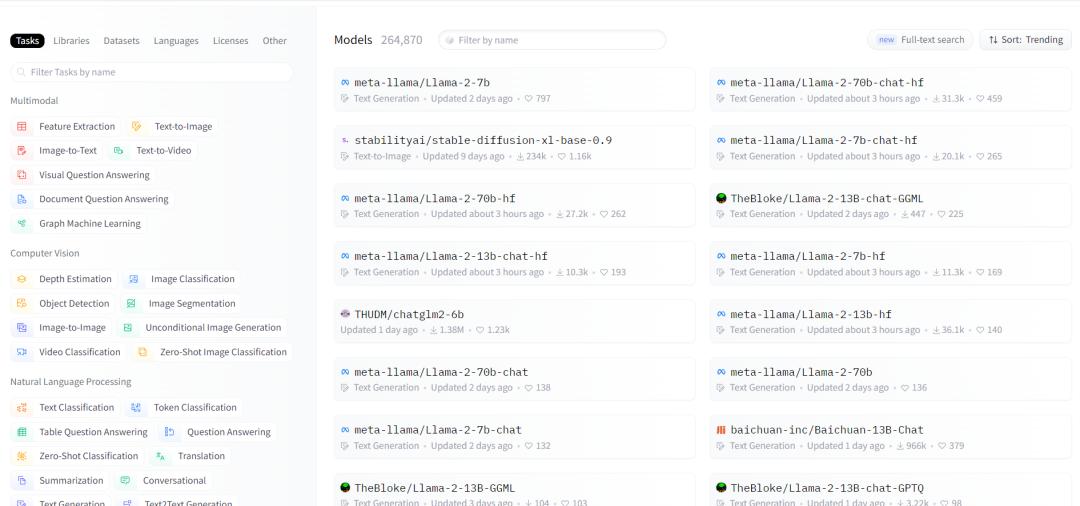Click the Image-to-Image icon

coord(22,328)
